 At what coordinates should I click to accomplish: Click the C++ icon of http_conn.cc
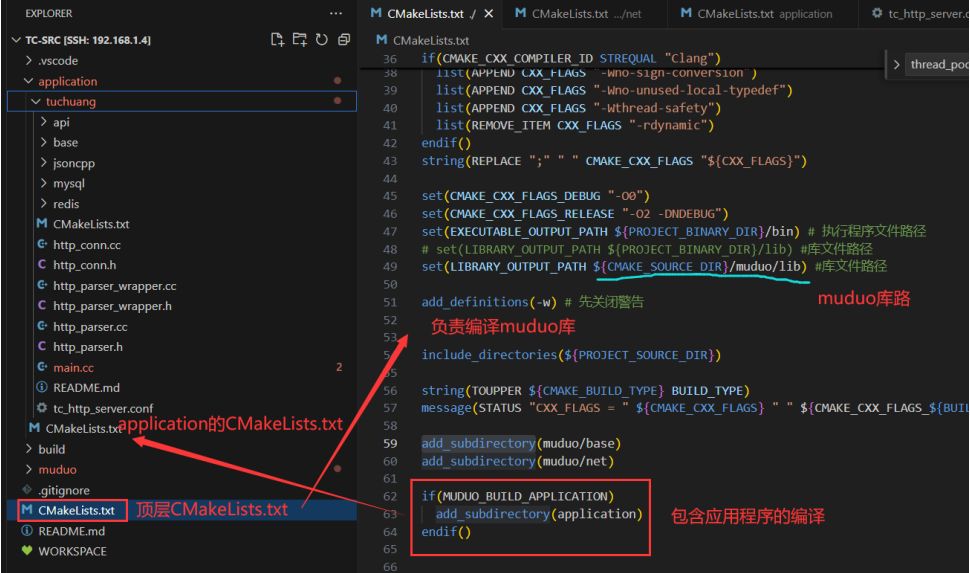point(41,244)
